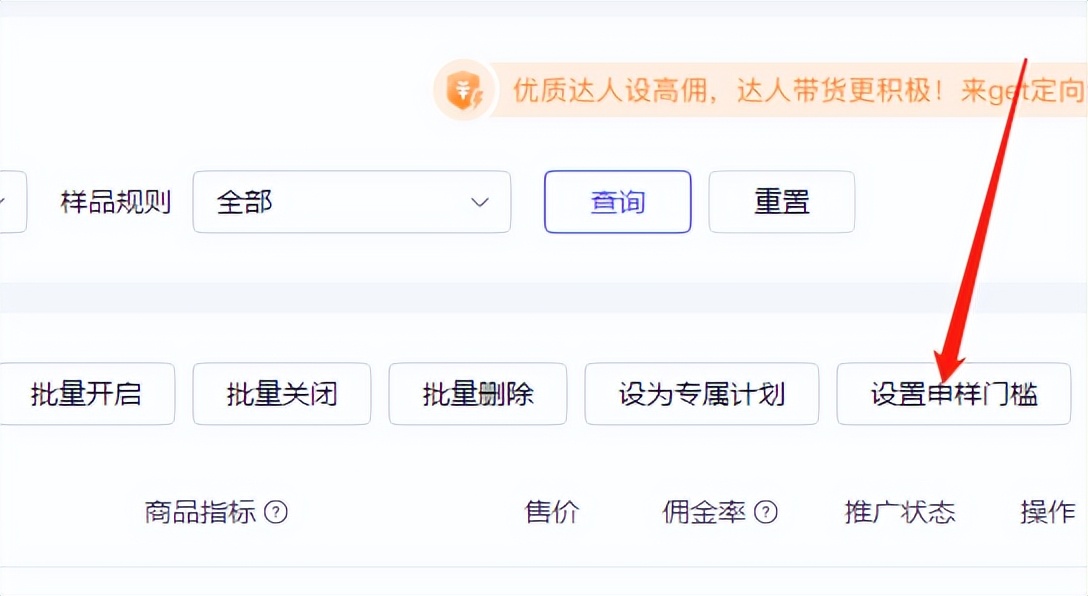Open the 样品规则 dropdown showing 全部
1088x596 pixels.
click(351, 202)
